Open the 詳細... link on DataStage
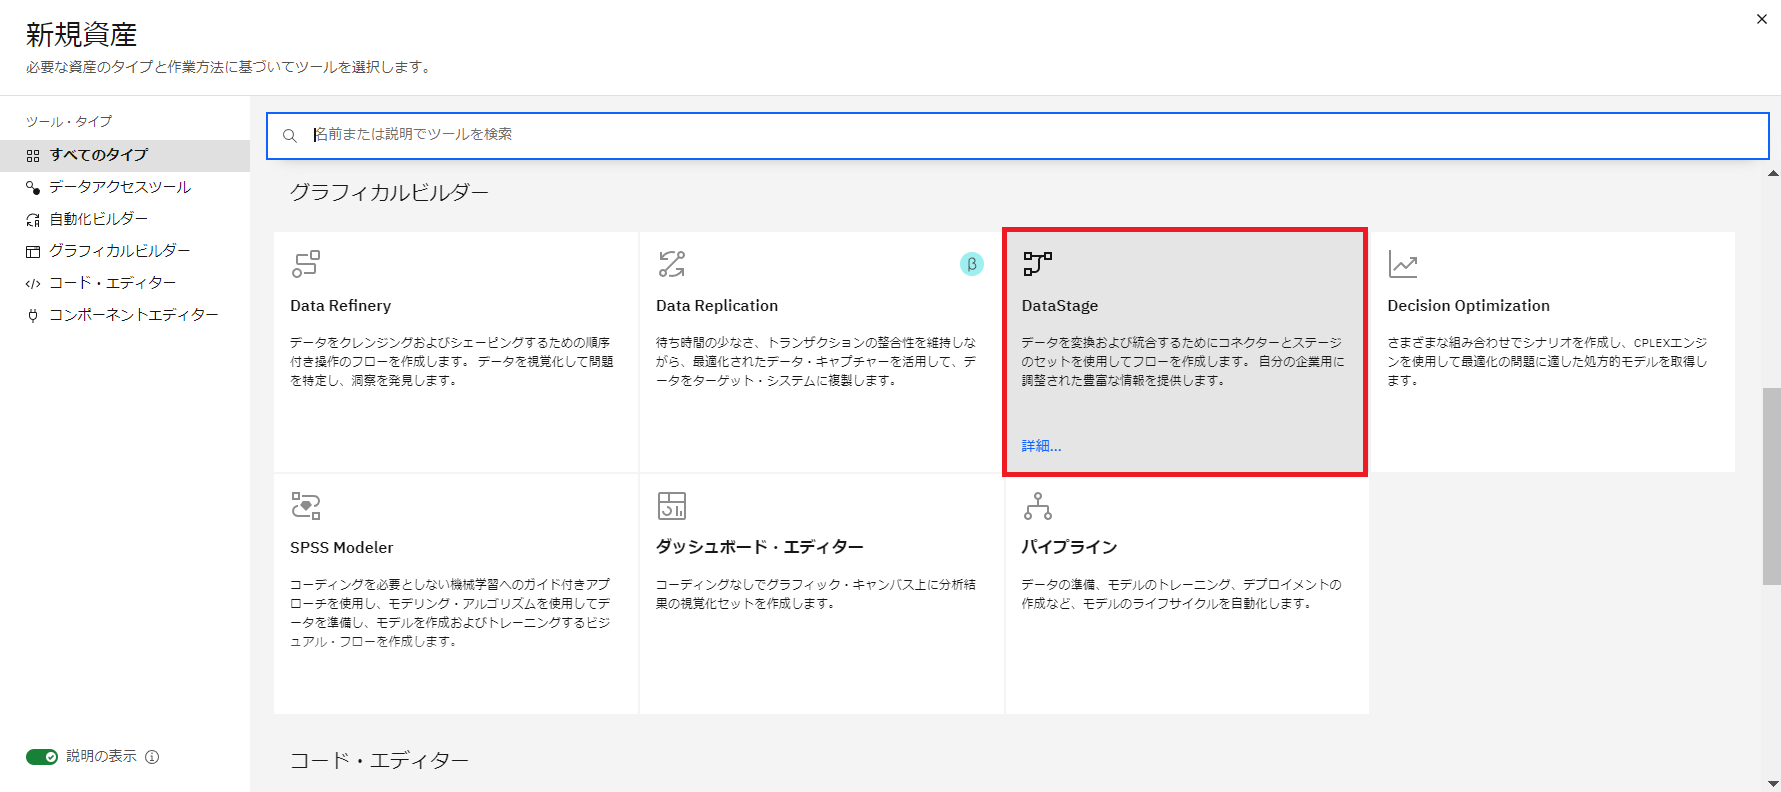The image size is (1781, 792). click(x=1041, y=446)
